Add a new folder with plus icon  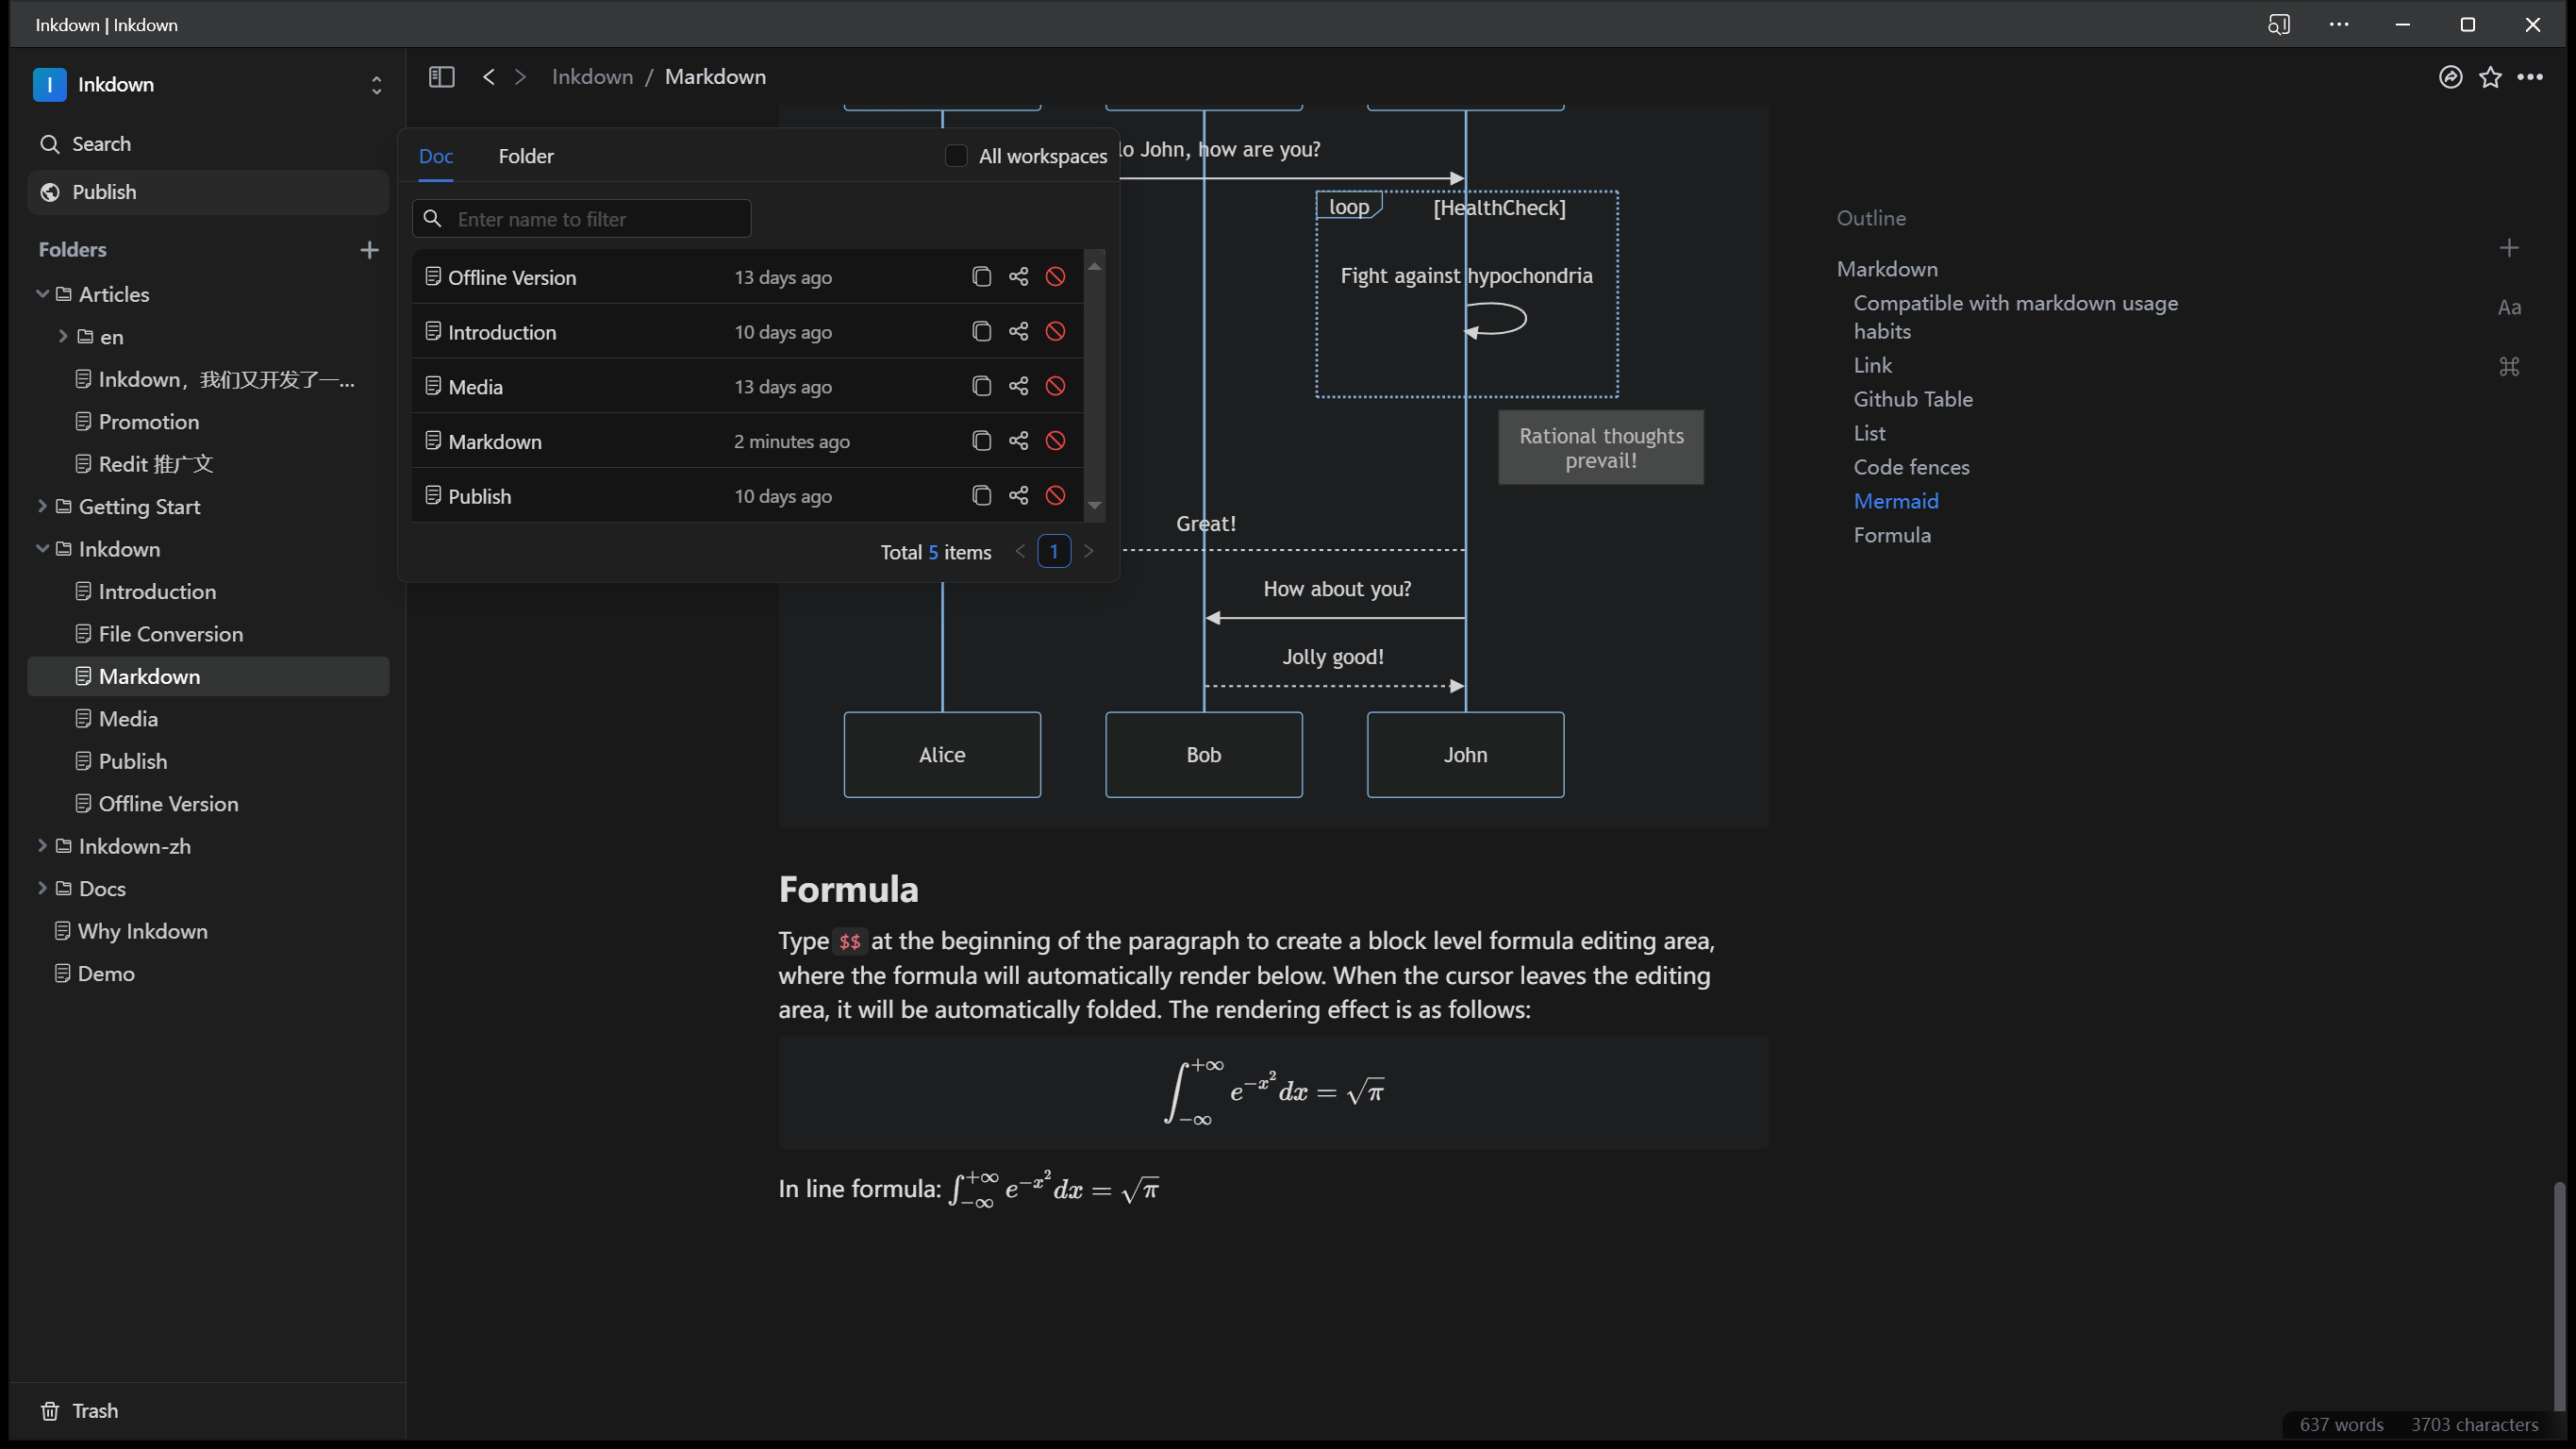369,250
